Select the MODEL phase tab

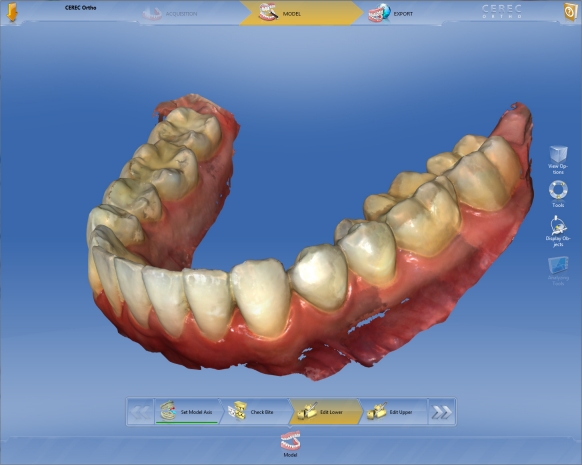point(301,13)
